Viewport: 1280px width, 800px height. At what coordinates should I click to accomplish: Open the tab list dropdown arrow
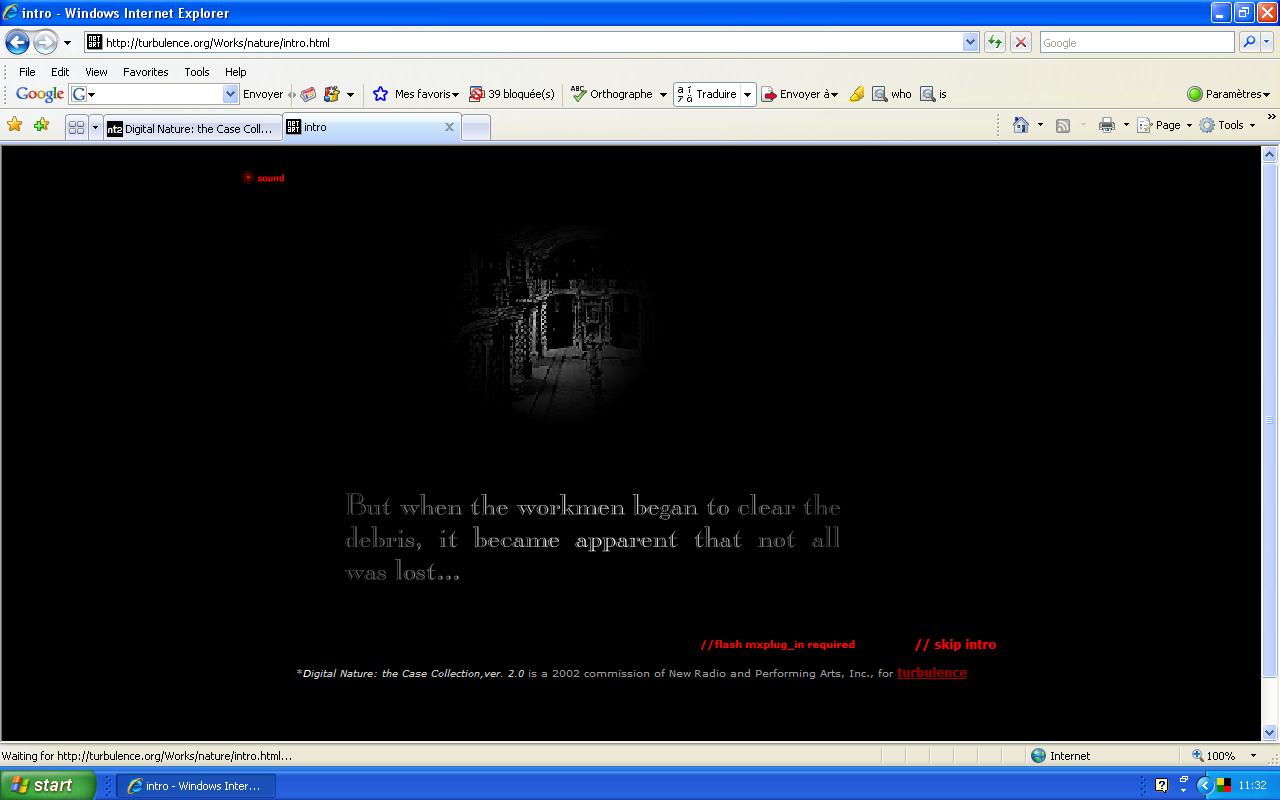tap(95, 128)
